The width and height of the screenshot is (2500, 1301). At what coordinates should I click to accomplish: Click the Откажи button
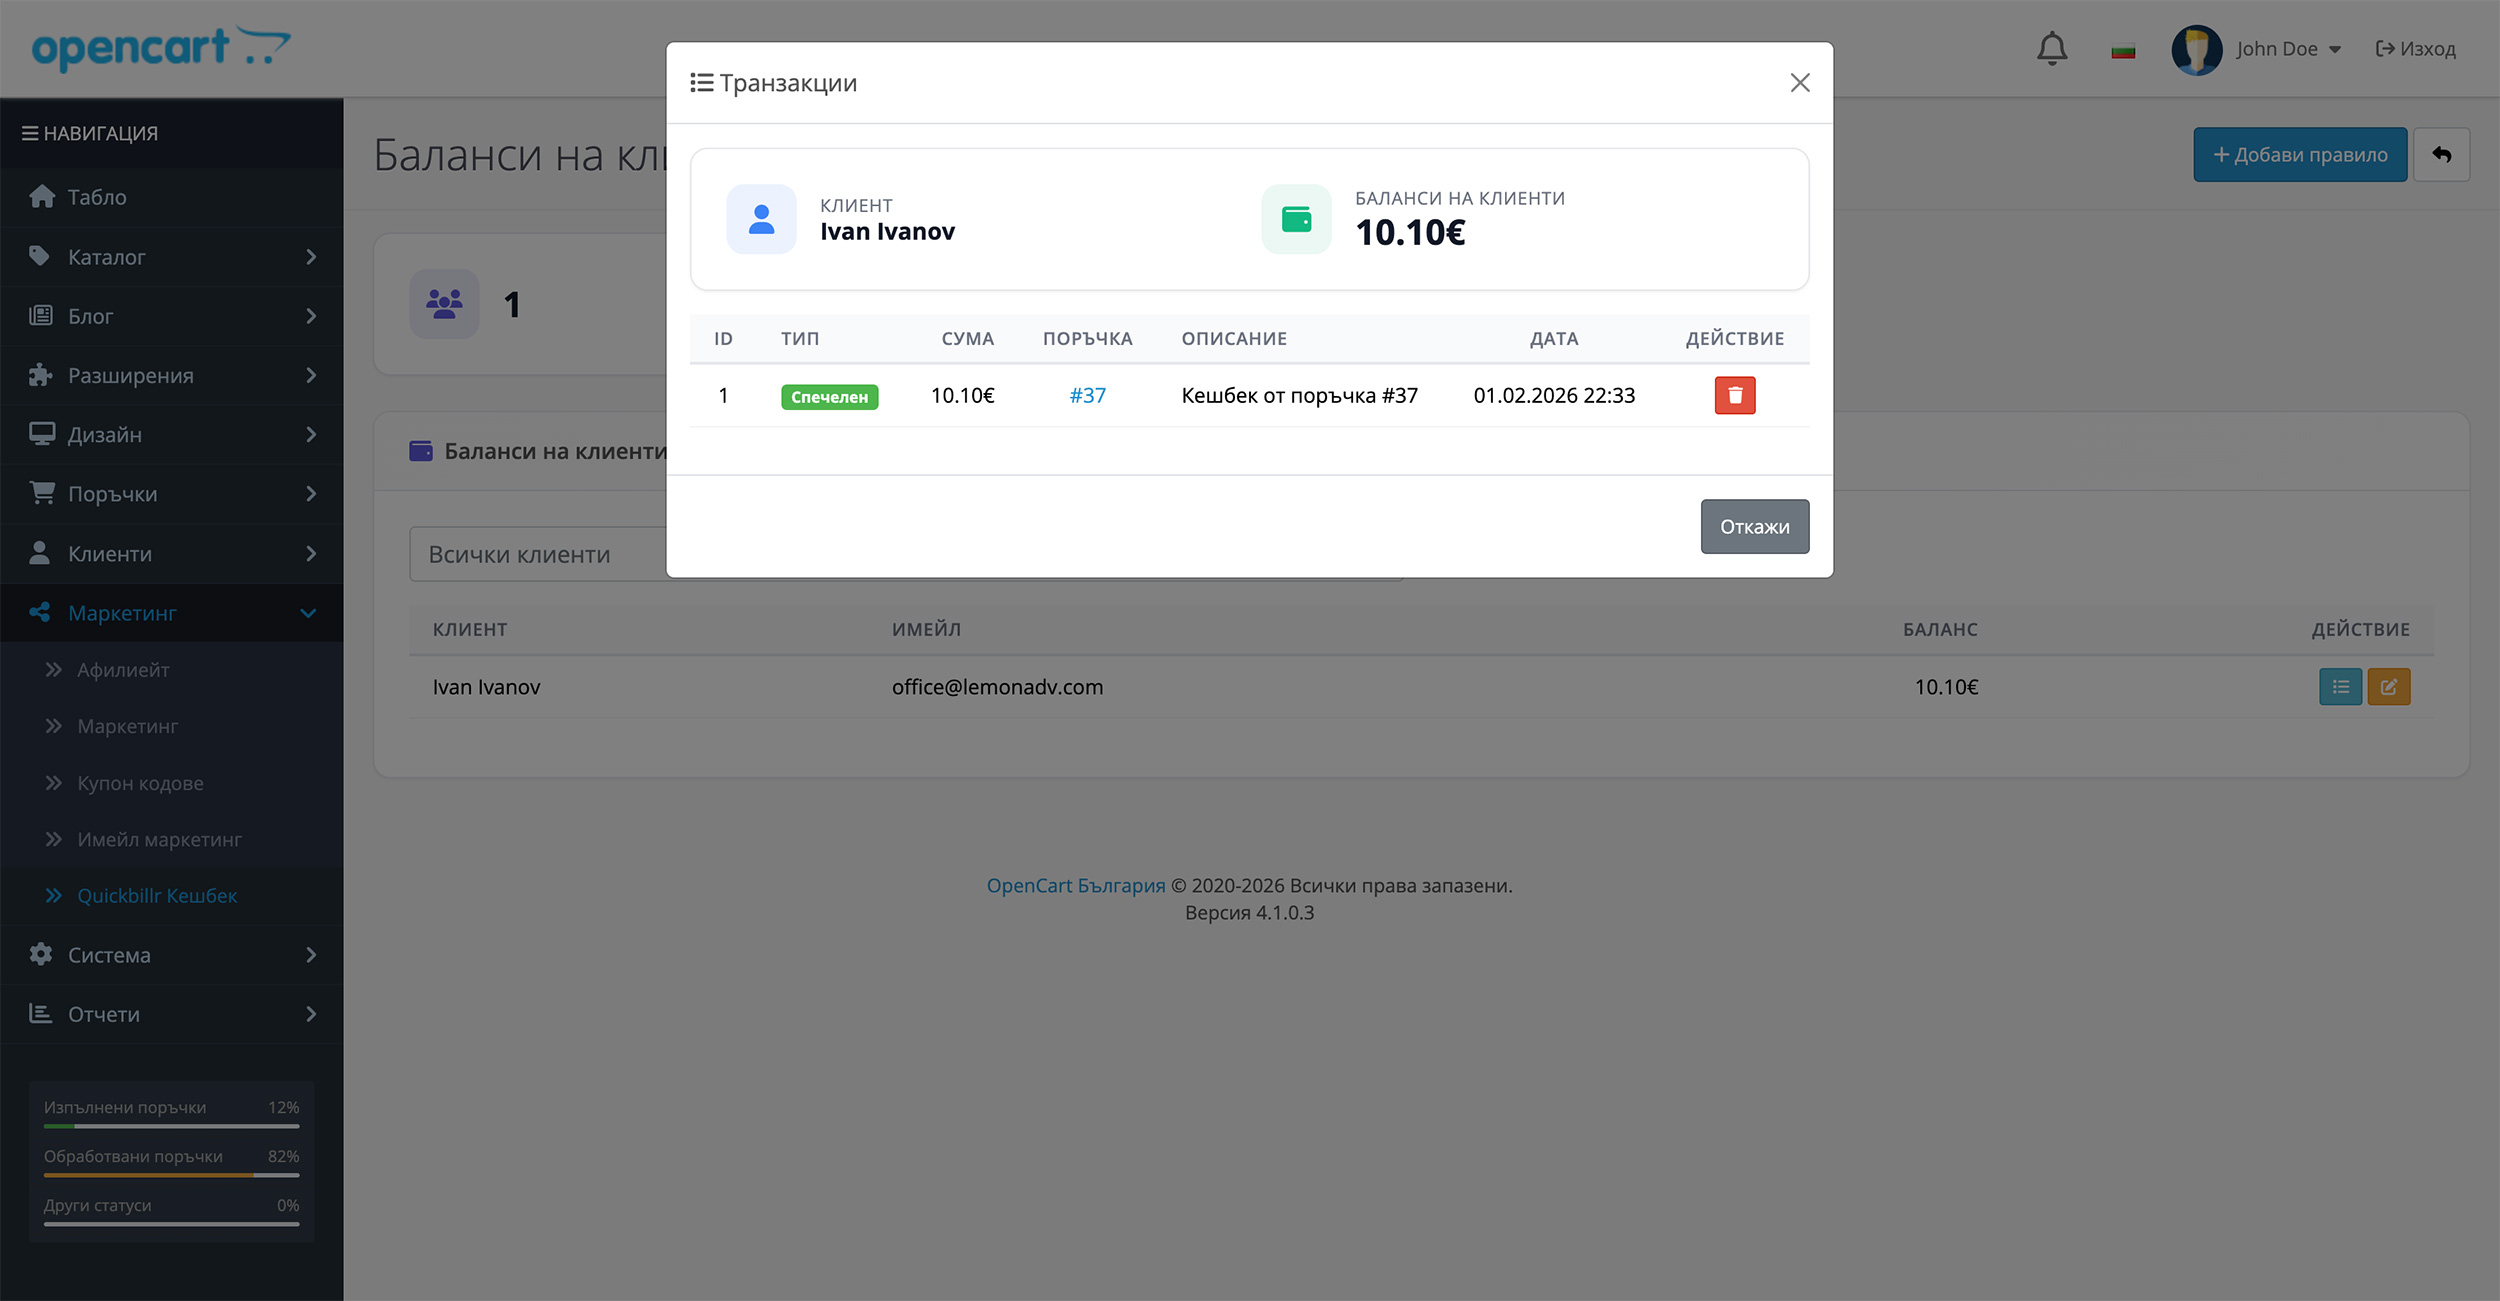click(1754, 527)
